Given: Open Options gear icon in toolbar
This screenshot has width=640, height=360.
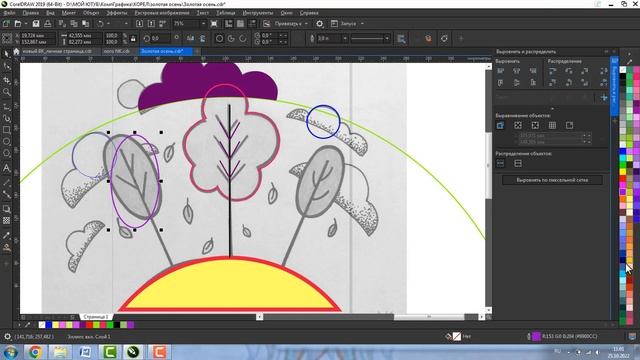Looking at the screenshot, I should 320,24.
